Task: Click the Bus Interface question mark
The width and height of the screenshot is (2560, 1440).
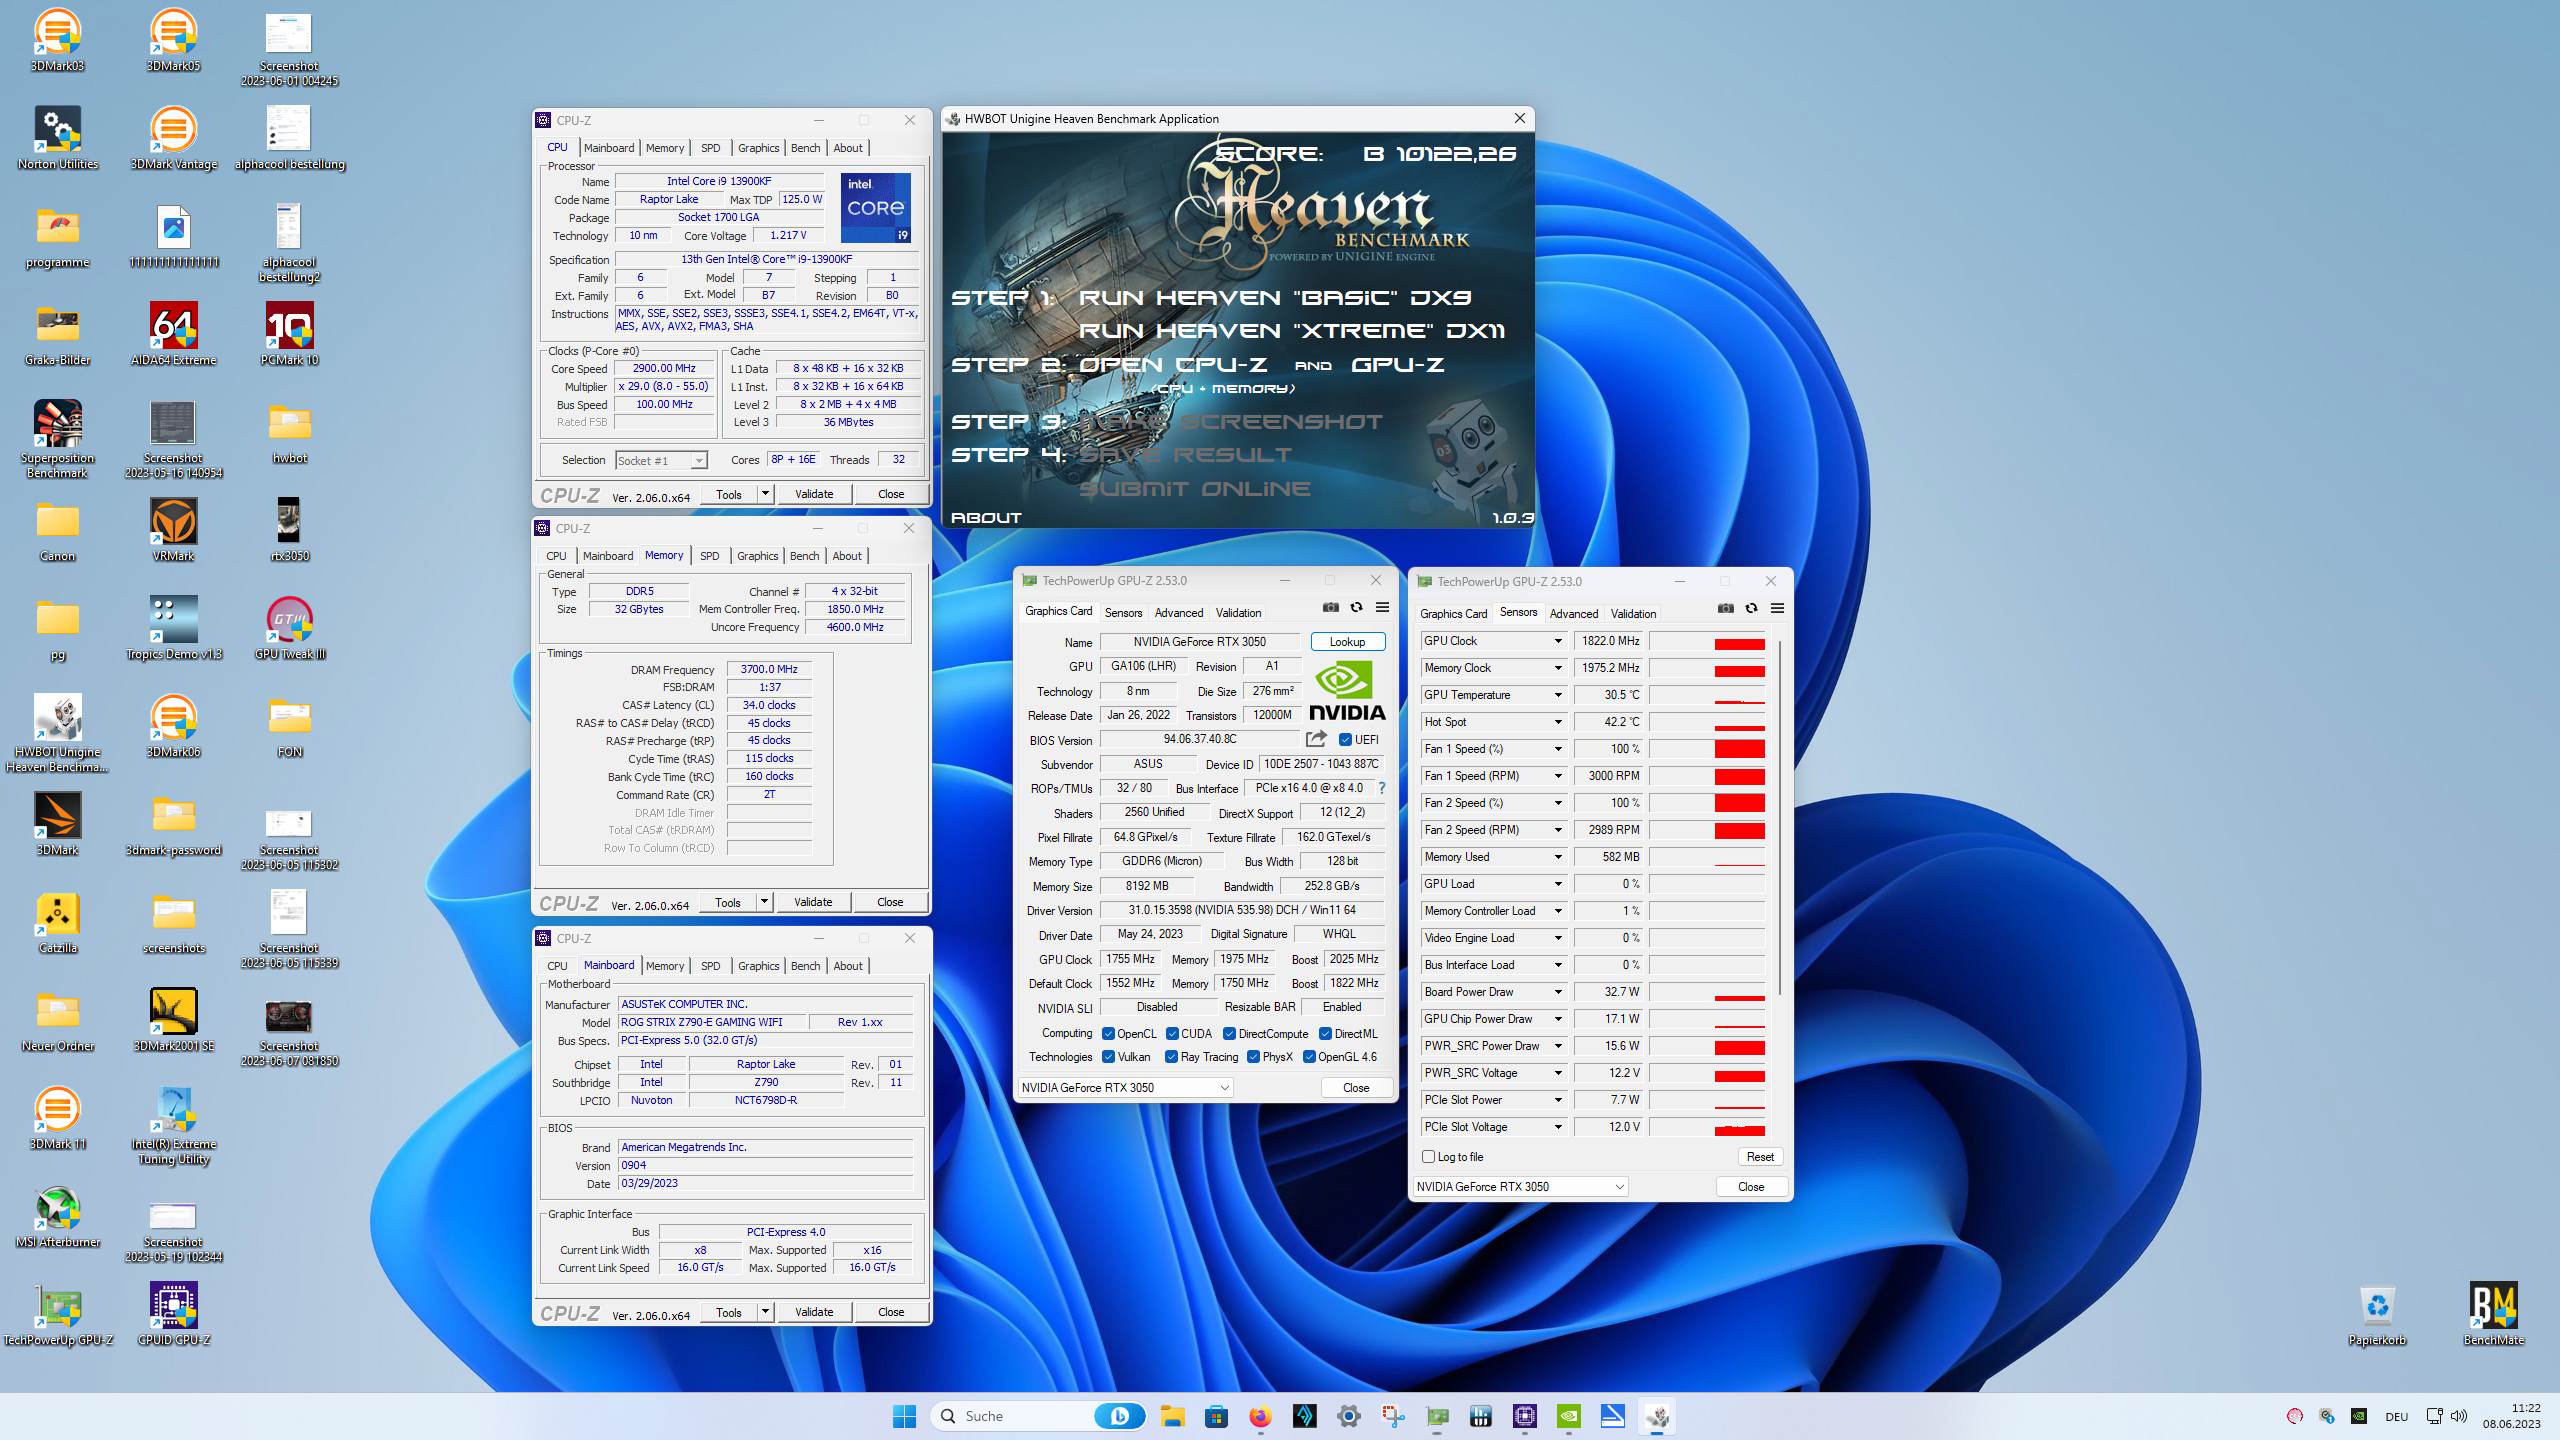Action: 1382,788
